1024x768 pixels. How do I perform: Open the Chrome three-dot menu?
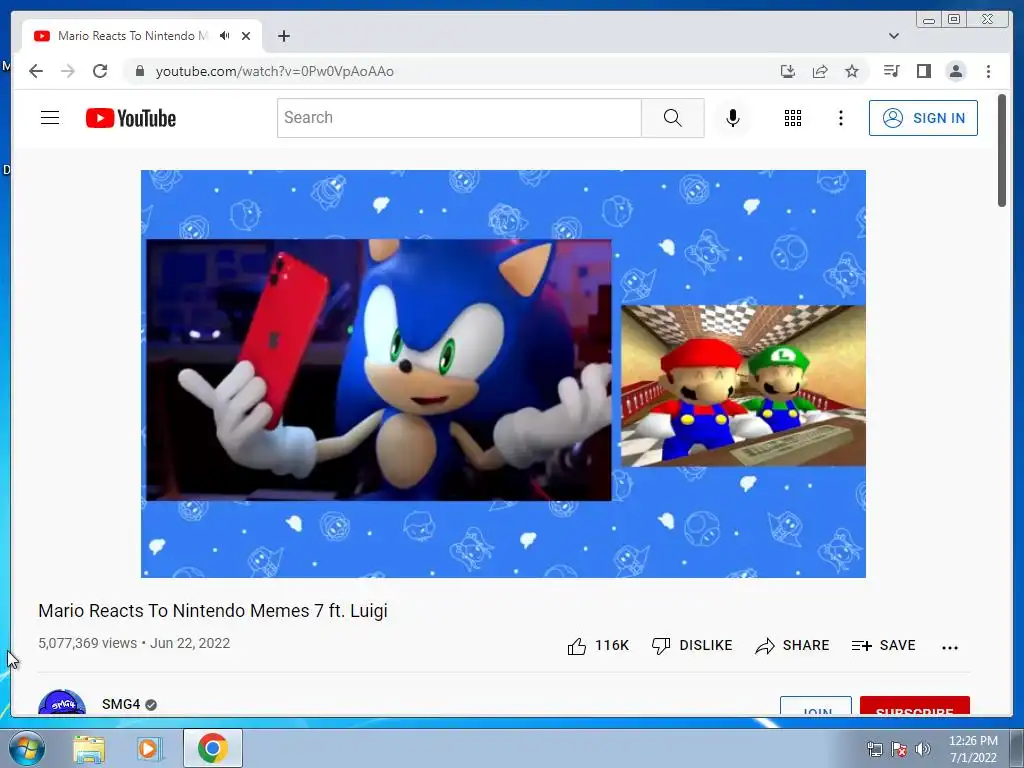point(988,71)
